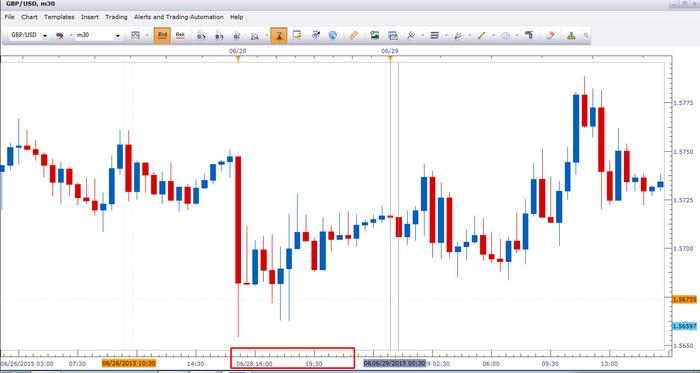The image size is (700, 373).
Task: Click the 19:30 time axis label
Action: pos(314,364)
